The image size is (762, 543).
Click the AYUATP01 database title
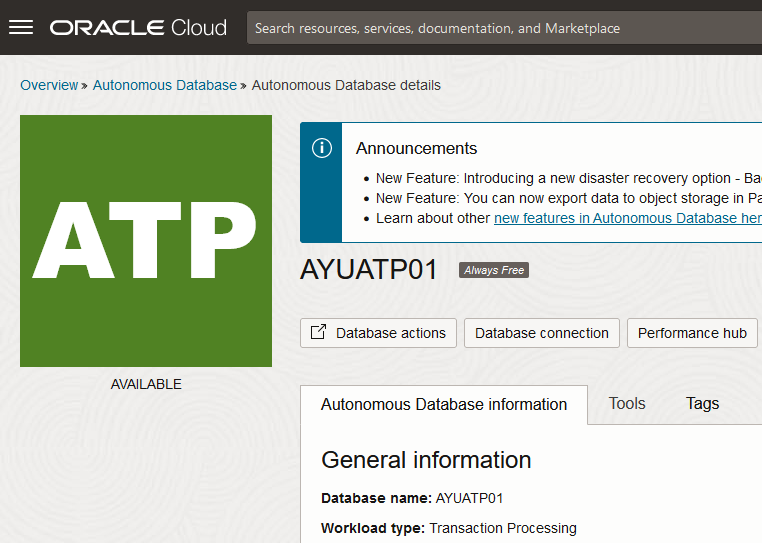pyautogui.click(x=369, y=269)
